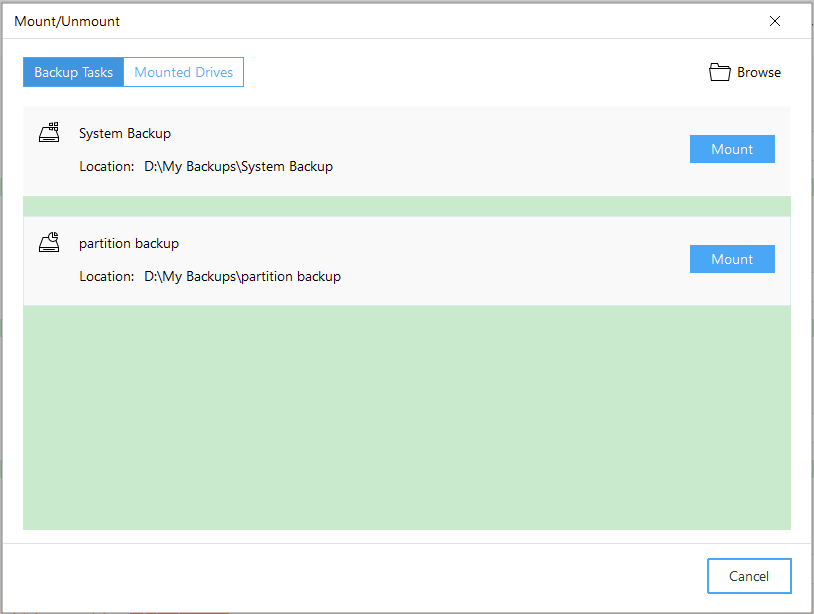Click the System Backup disk icon
The height and width of the screenshot is (614, 814).
[49, 132]
